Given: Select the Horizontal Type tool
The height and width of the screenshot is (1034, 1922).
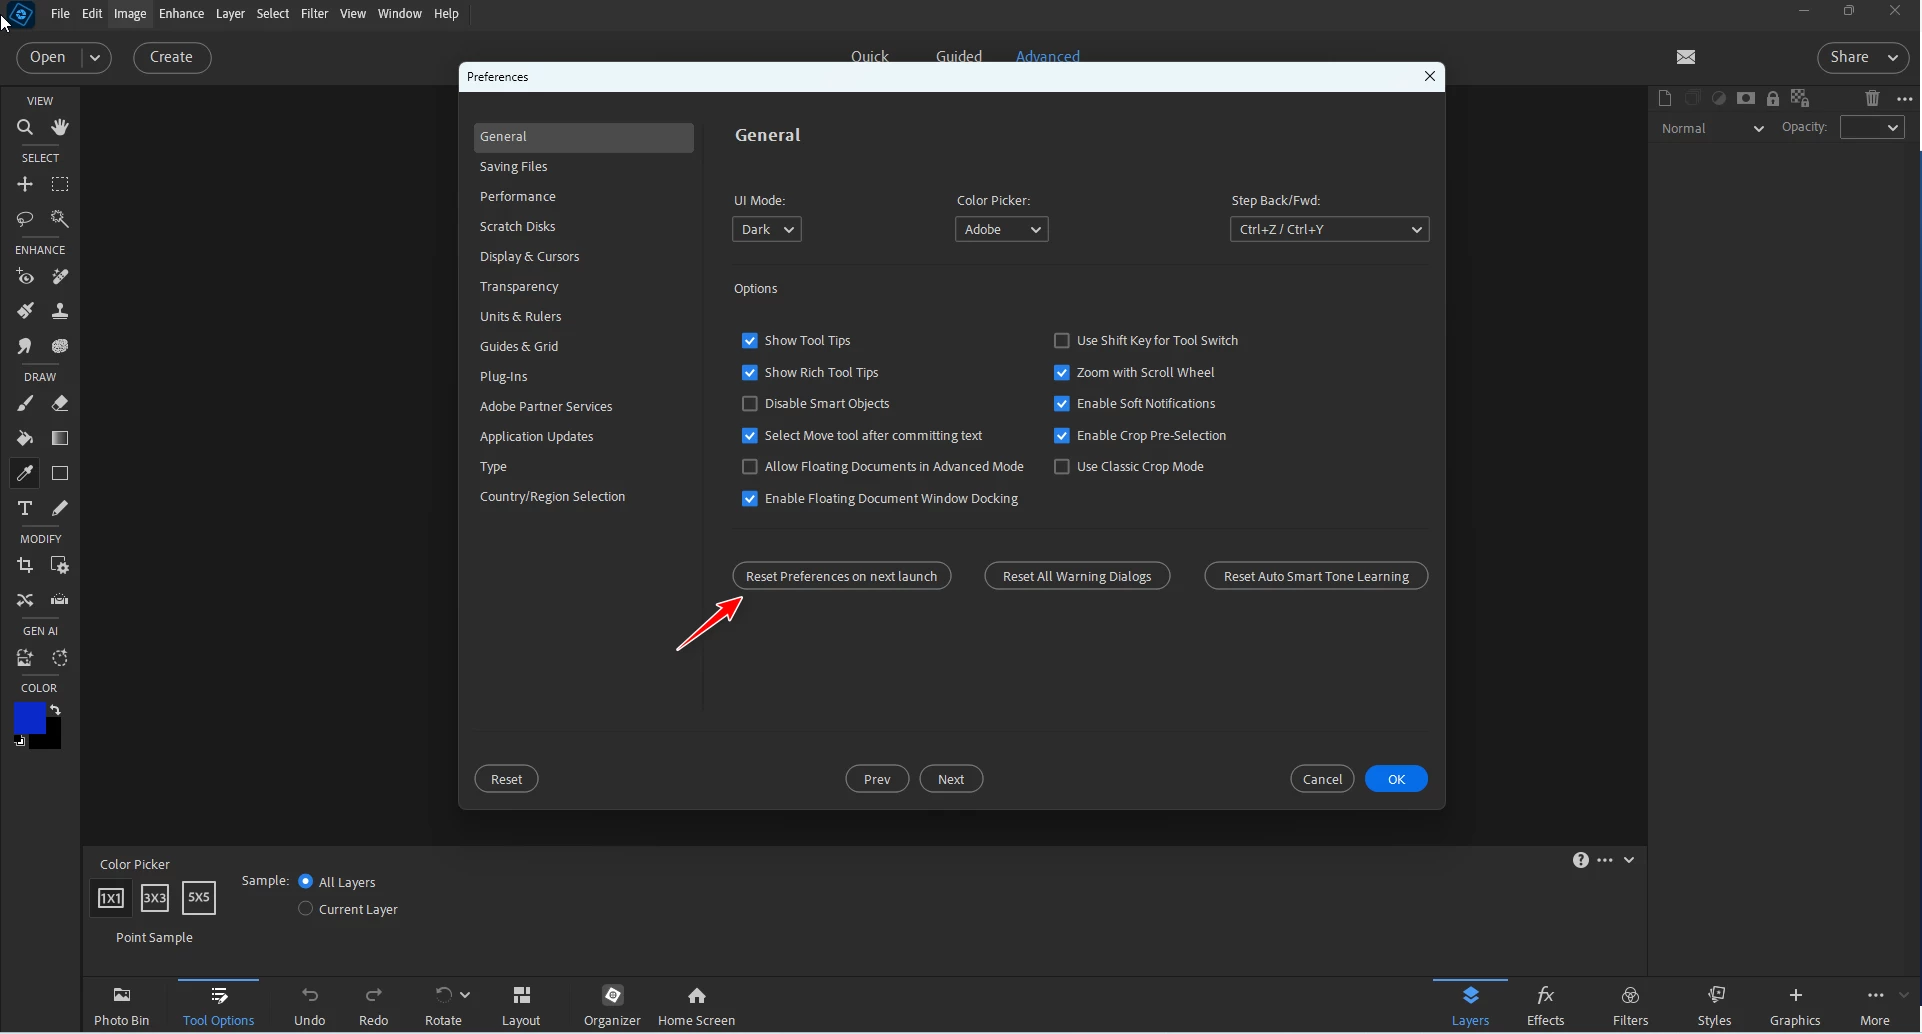Looking at the screenshot, I should [x=25, y=508].
